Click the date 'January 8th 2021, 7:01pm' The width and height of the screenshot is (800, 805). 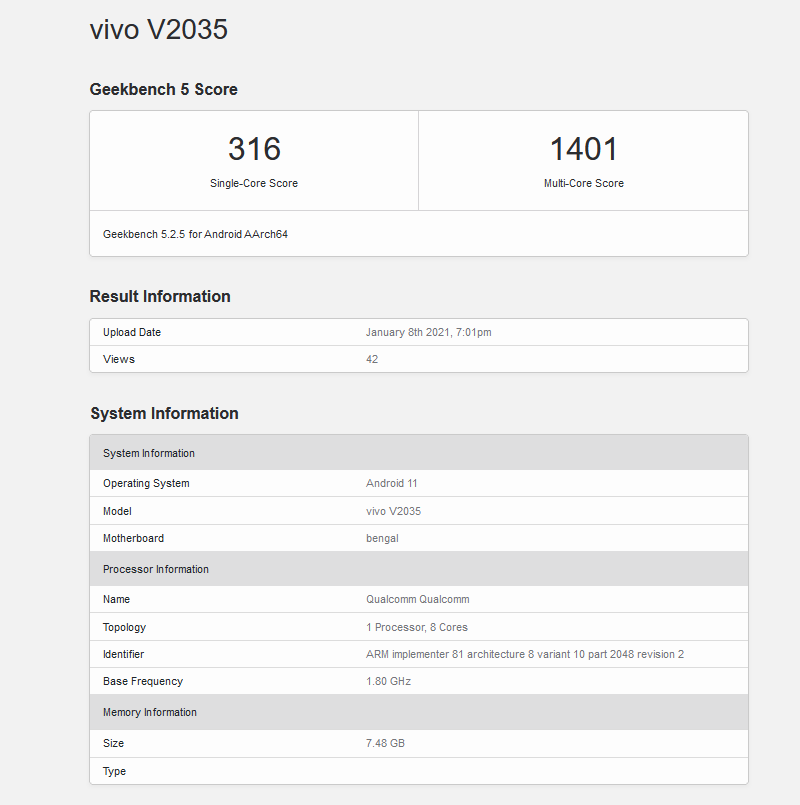click(429, 332)
